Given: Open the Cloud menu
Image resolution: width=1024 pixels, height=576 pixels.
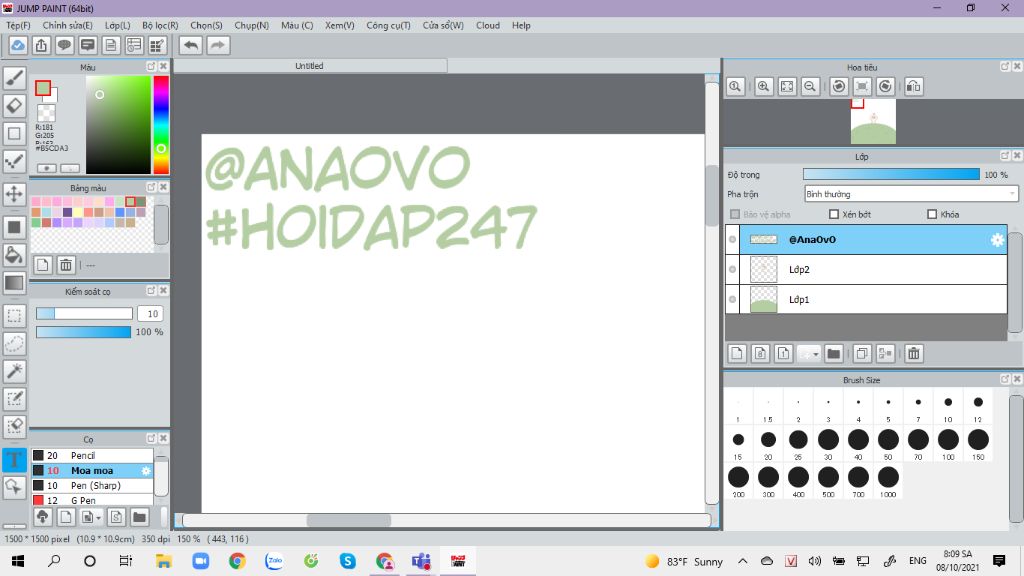Looking at the screenshot, I should pos(488,25).
